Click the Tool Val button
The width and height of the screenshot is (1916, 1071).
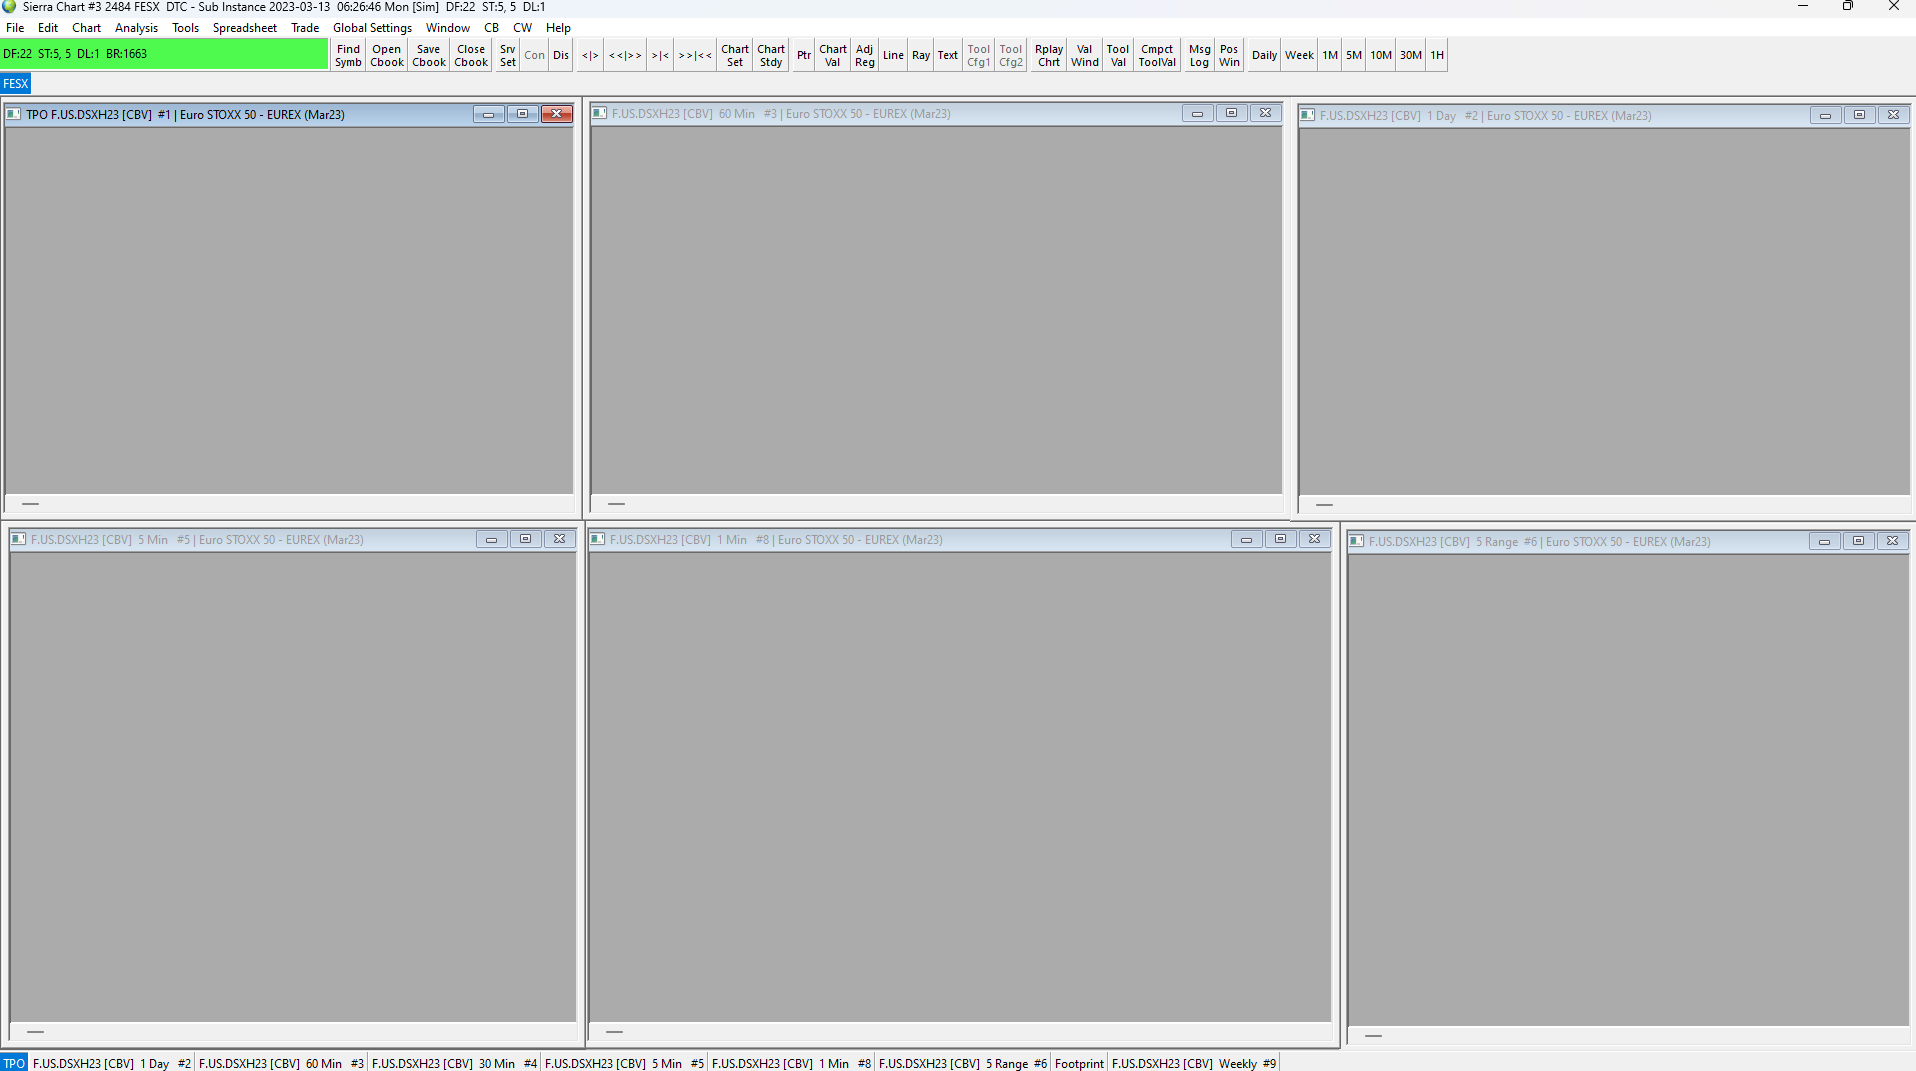tap(1118, 55)
